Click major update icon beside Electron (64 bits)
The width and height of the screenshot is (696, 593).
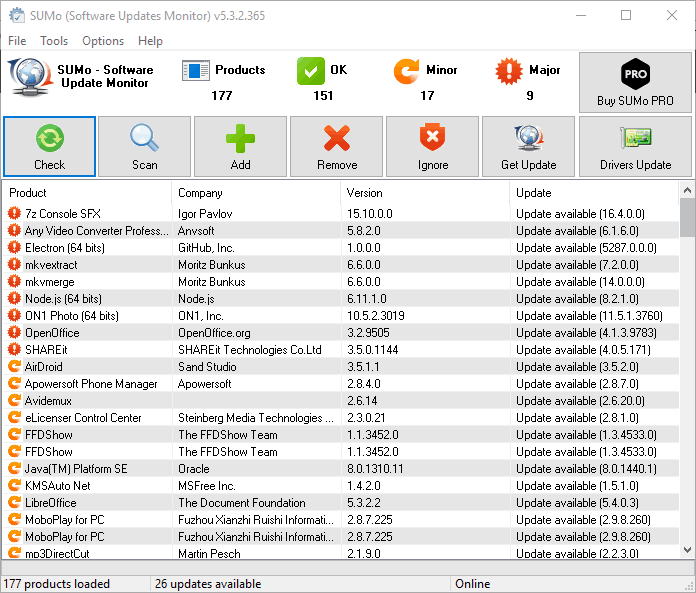point(14,247)
